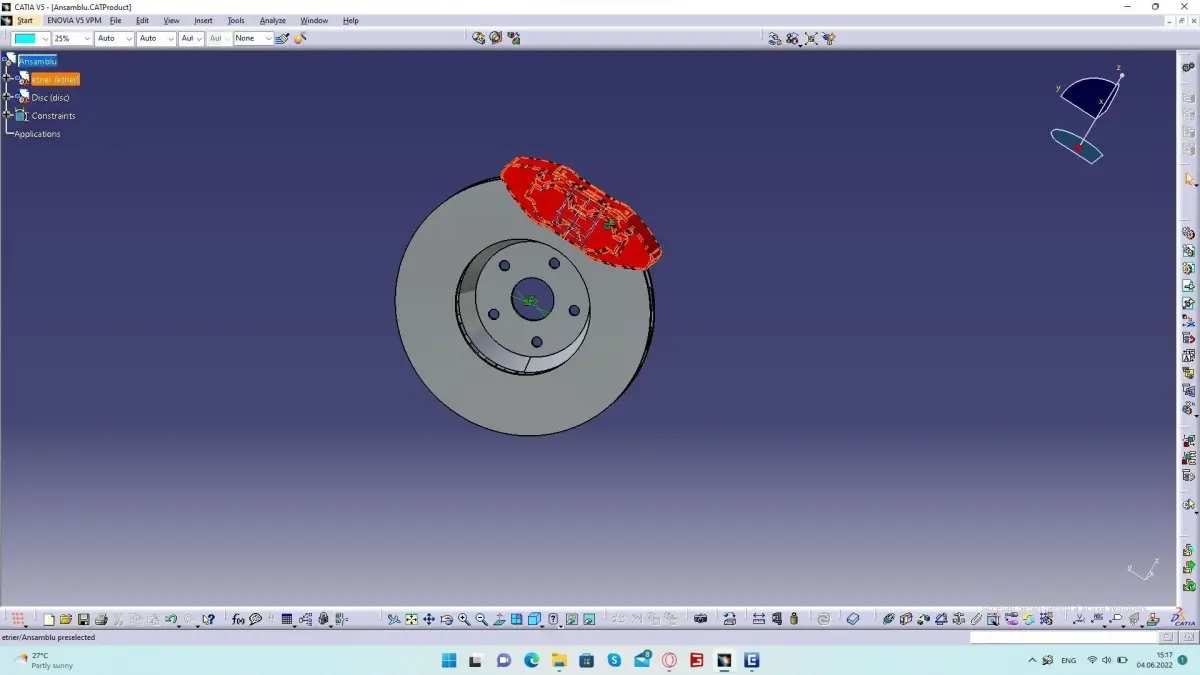Click the command input field in status bar
The image size is (1200, 675).
click(x=1063, y=637)
